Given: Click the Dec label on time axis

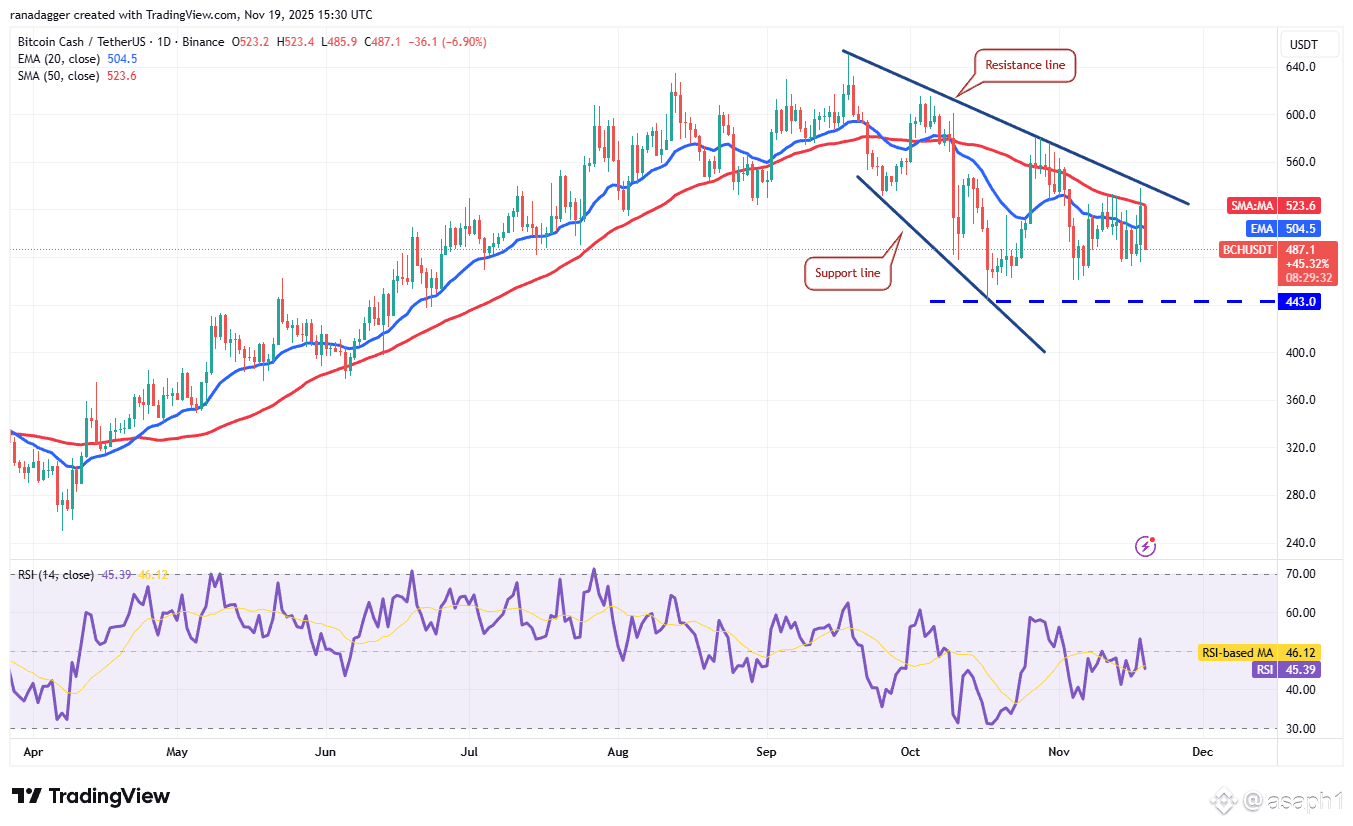Looking at the screenshot, I should pos(1202,751).
